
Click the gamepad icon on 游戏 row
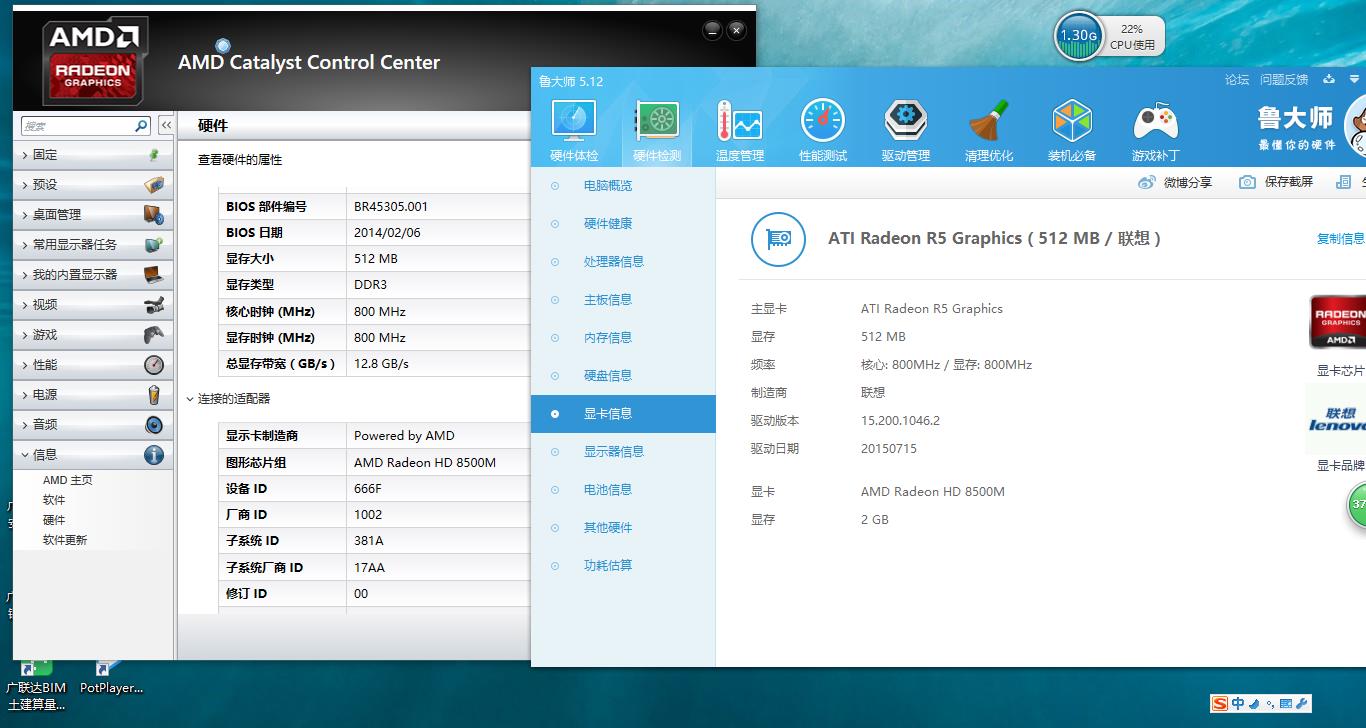click(x=153, y=335)
